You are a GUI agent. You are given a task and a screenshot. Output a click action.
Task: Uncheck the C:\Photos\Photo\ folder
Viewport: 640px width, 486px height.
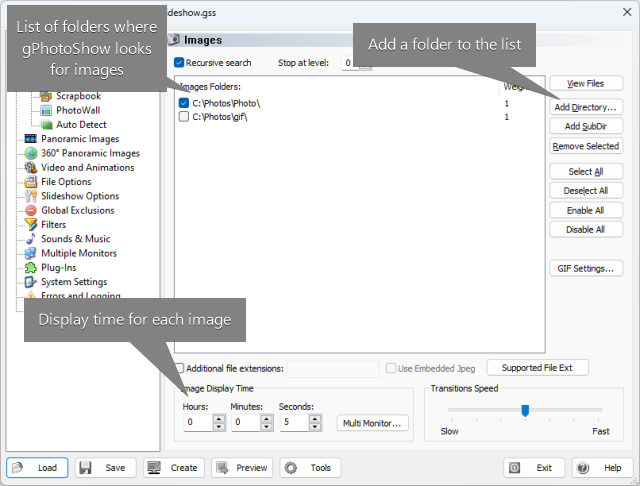184,103
